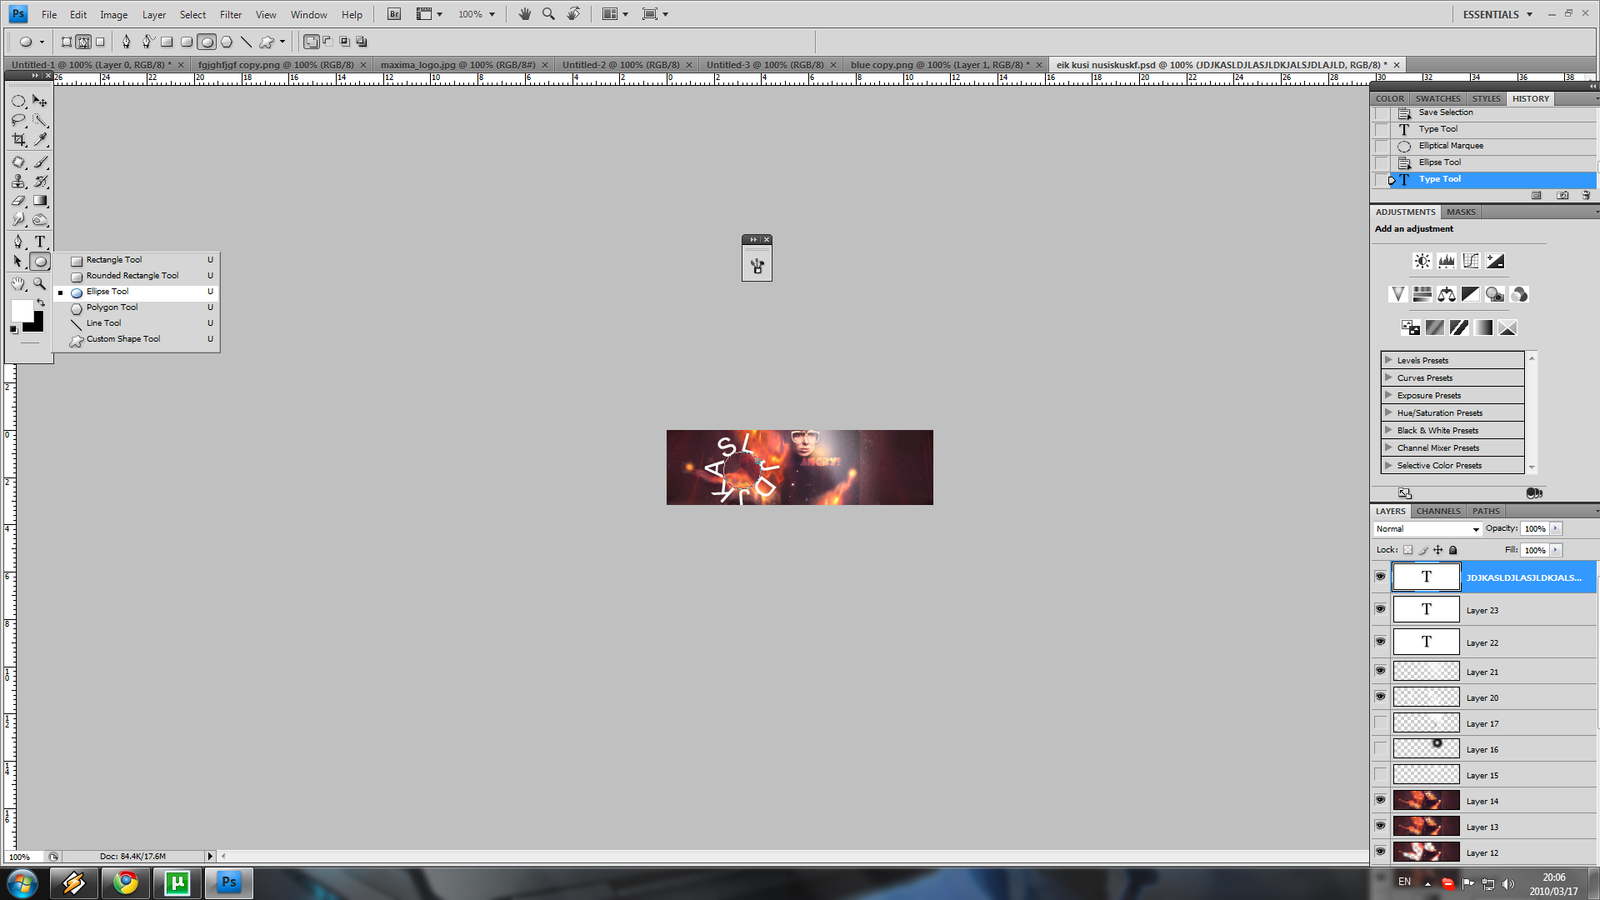Image resolution: width=1600 pixels, height=900 pixels.
Task: Expand Hue/Saturation Presets
Action: click(x=1388, y=413)
